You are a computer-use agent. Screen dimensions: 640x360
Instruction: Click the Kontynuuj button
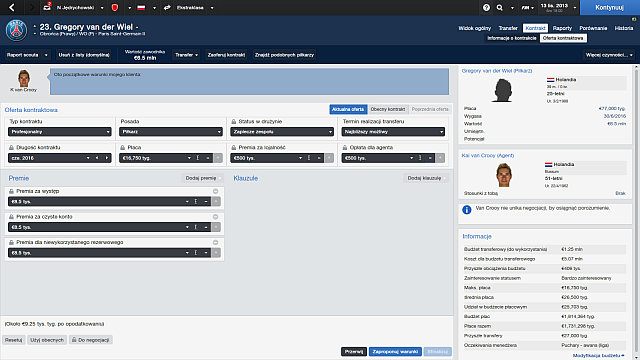[609, 7]
